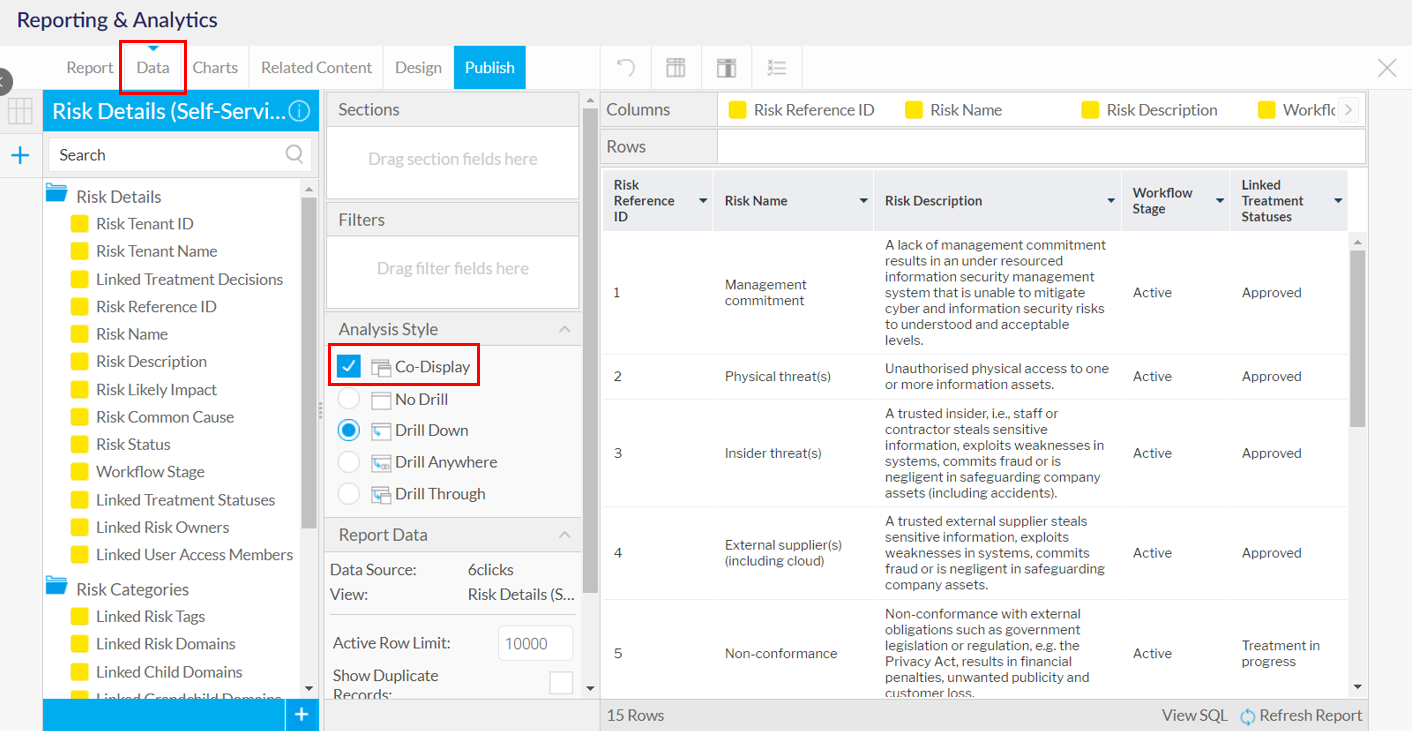The height and width of the screenshot is (731, 1412).
Task: Click the grid table icon on left sidebar
Action: (x=20, y=111)
